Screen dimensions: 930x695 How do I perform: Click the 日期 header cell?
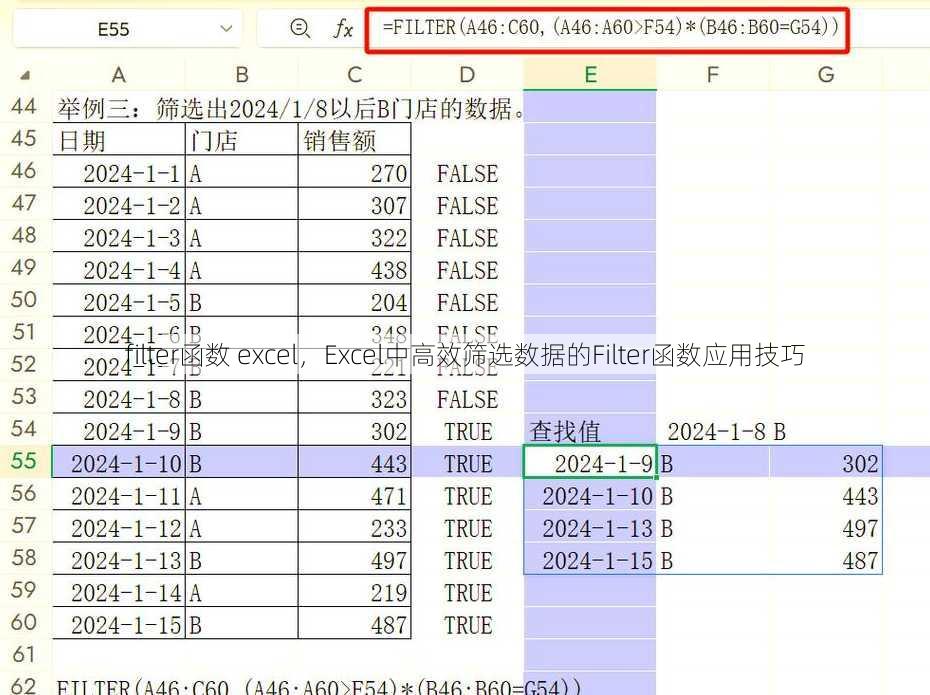click(x=119, y=140)
